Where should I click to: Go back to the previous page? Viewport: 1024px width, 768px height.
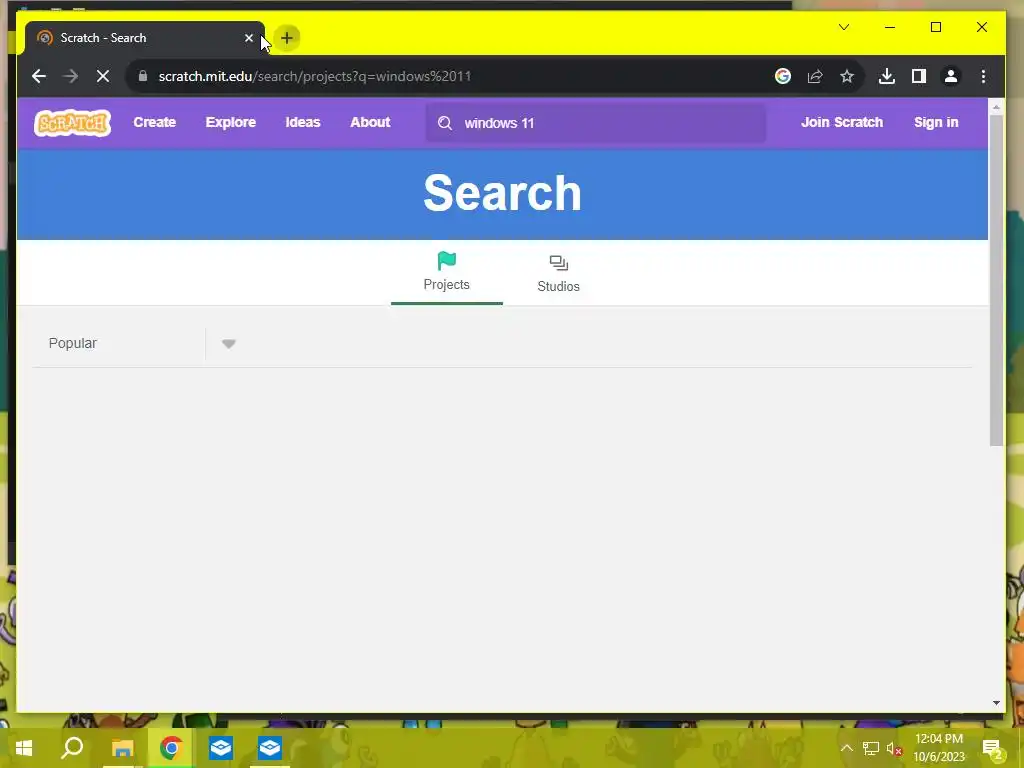(x=39, y=76)
